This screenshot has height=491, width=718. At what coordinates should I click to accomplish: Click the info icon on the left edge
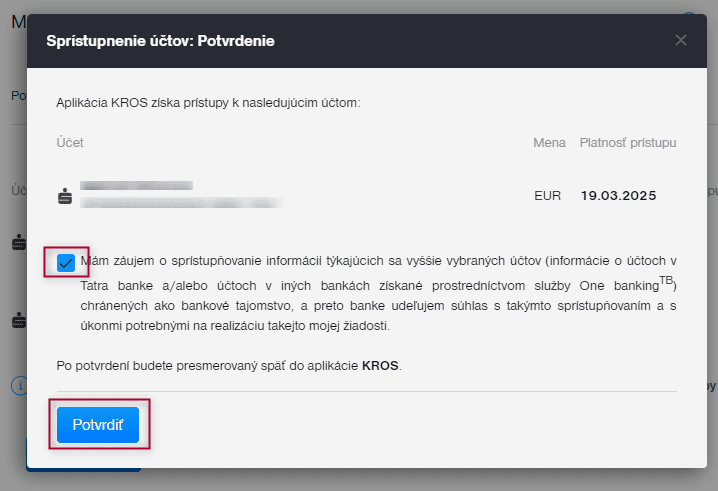[x=17, y=385]
